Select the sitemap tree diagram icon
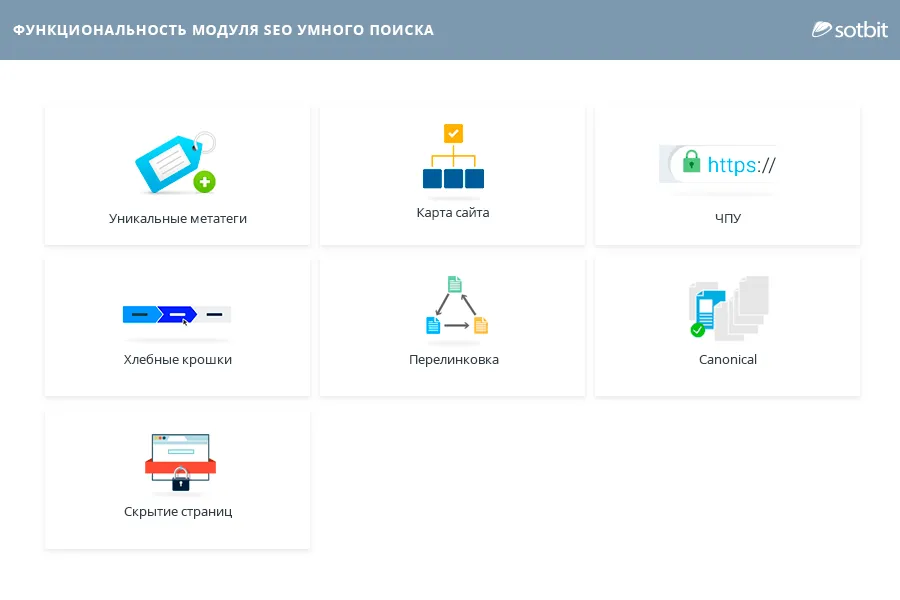This screenshot has width=900, height=600. point(453,156)
